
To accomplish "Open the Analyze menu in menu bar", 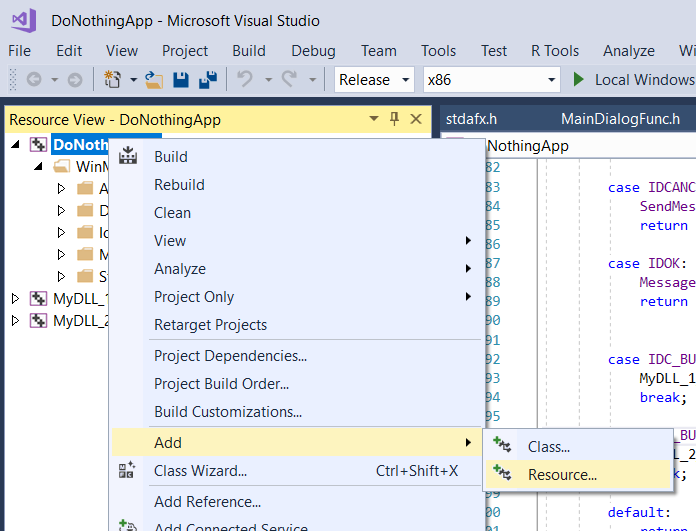I will (629, 51).
